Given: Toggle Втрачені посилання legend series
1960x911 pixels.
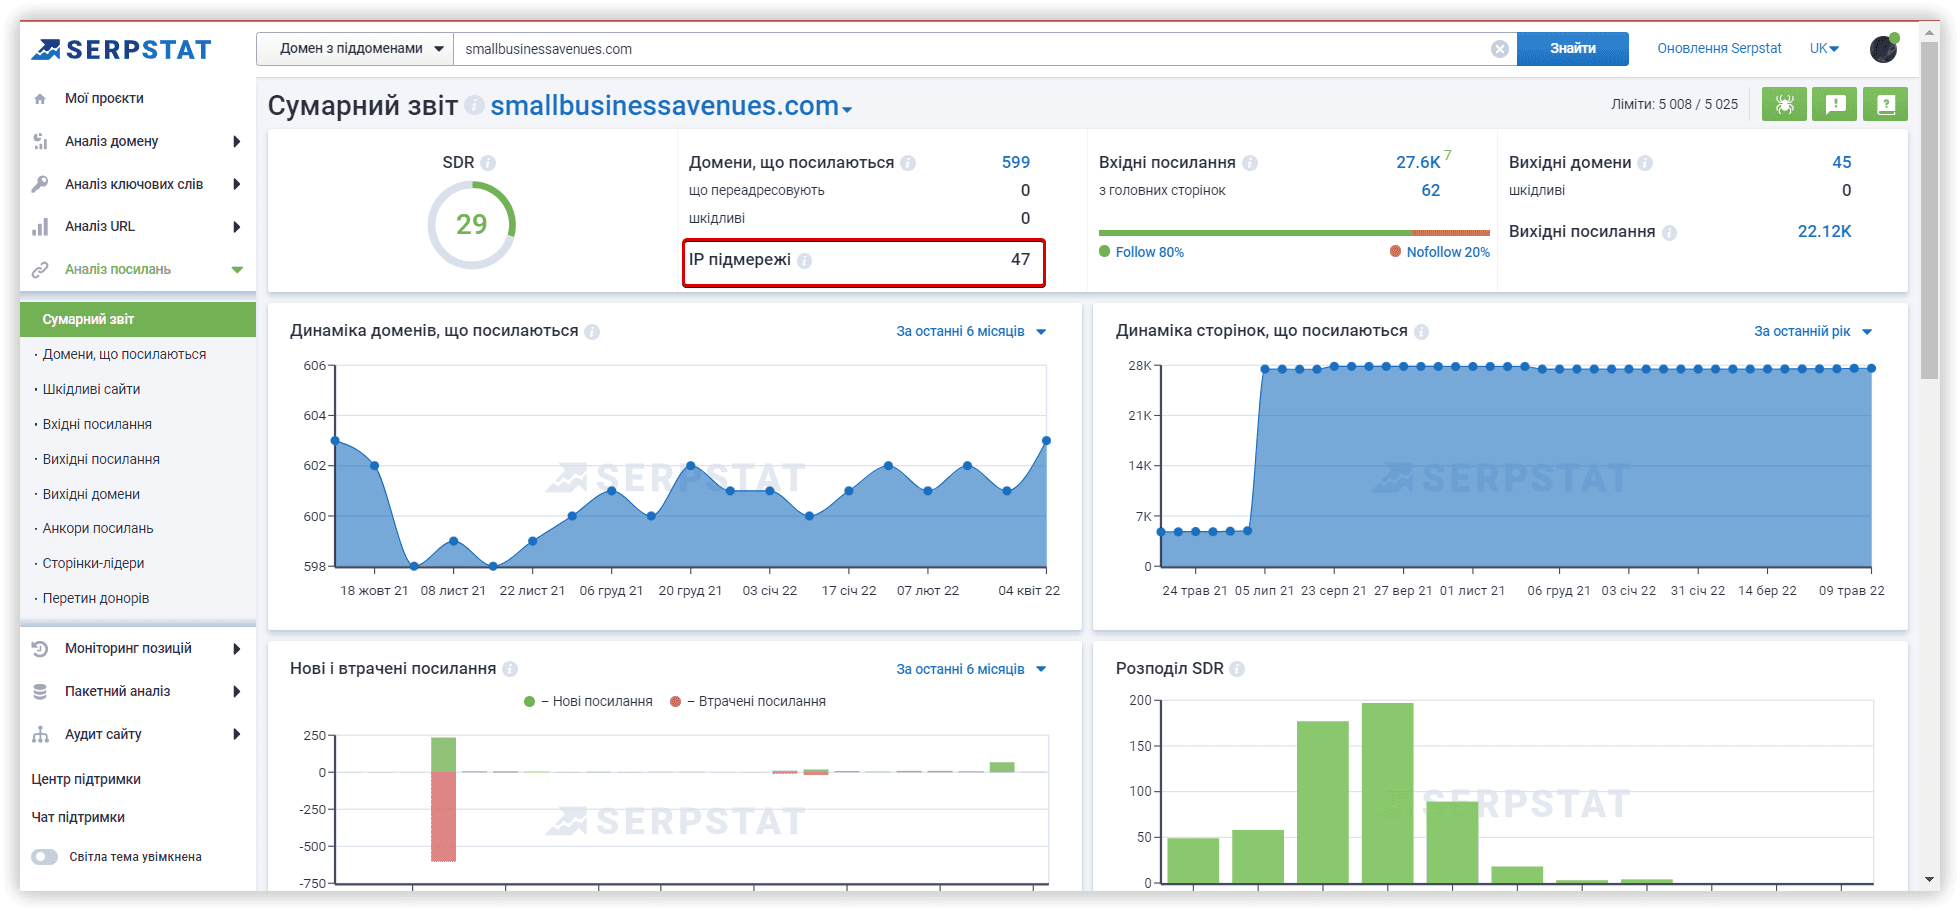Looking at the screenshot, I should point(748,702).
